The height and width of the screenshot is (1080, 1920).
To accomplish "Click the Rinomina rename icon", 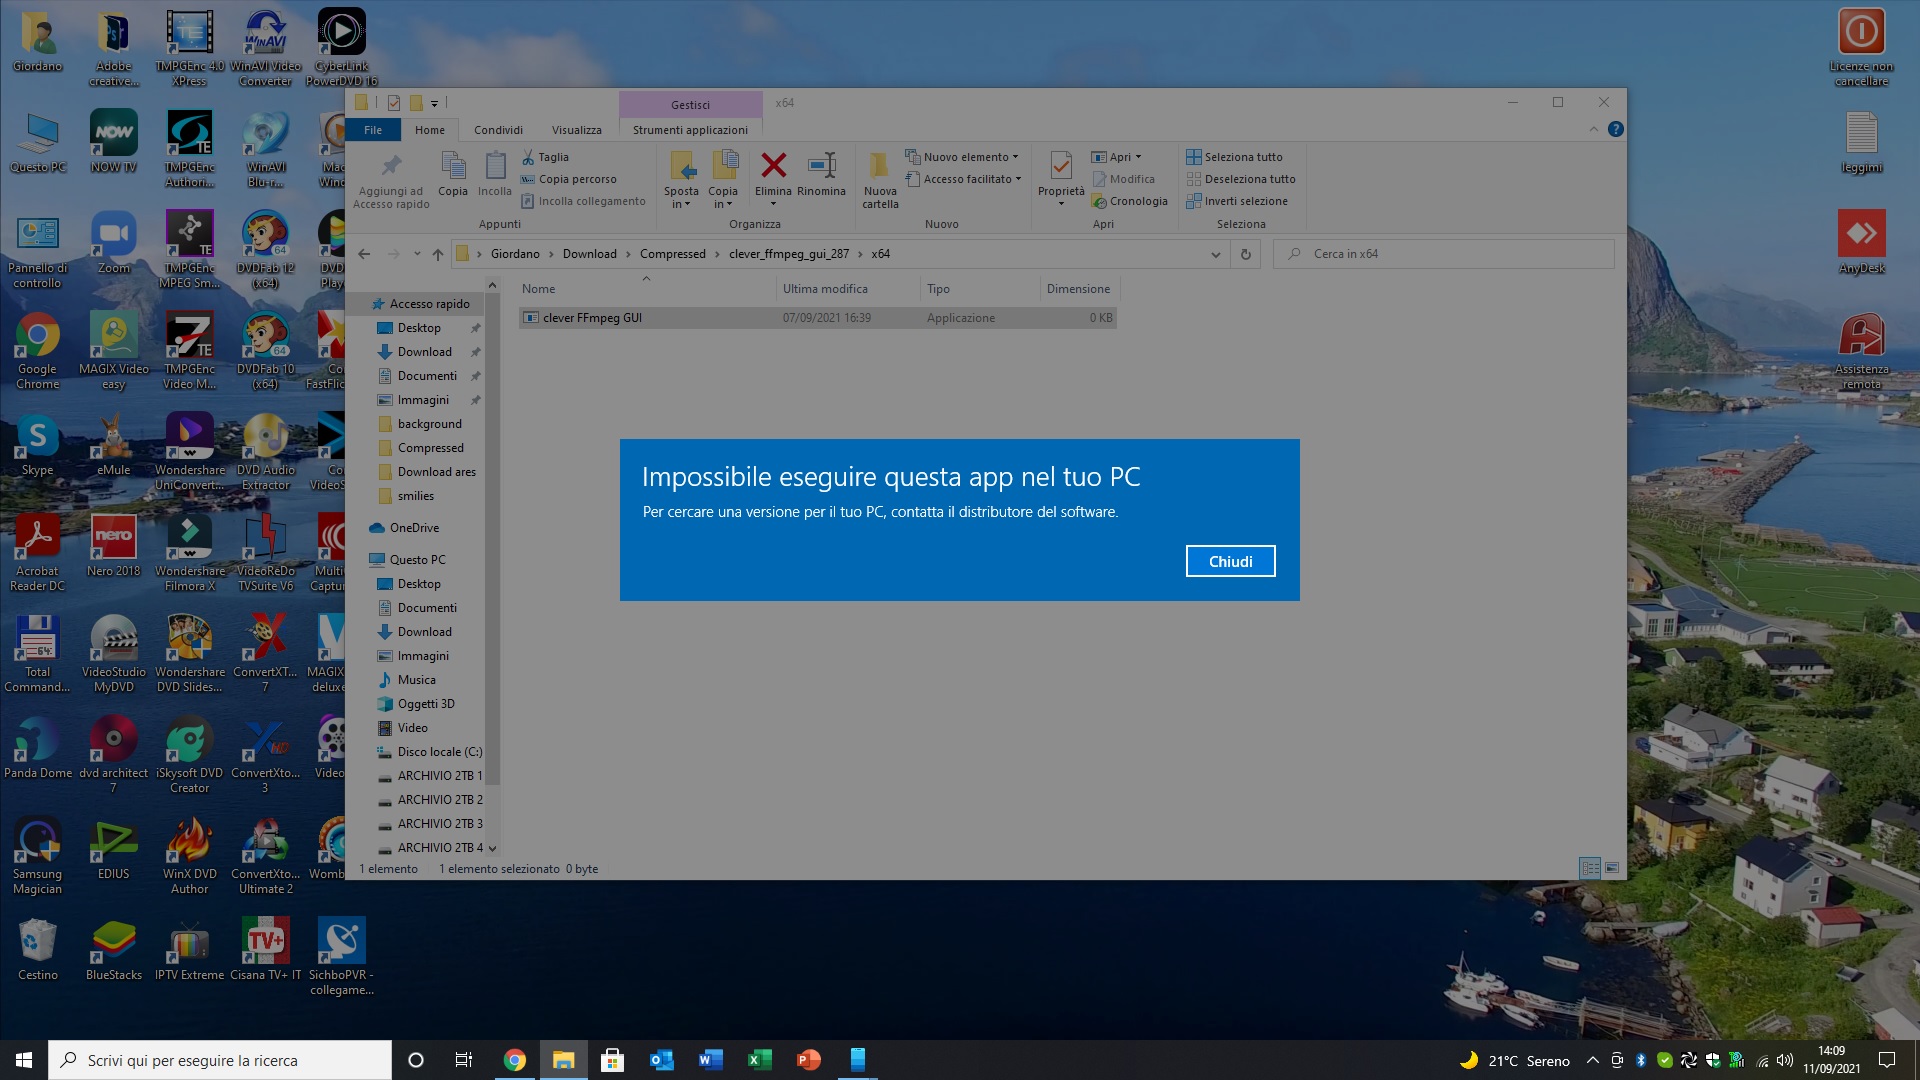I will [x=821, y=165].
